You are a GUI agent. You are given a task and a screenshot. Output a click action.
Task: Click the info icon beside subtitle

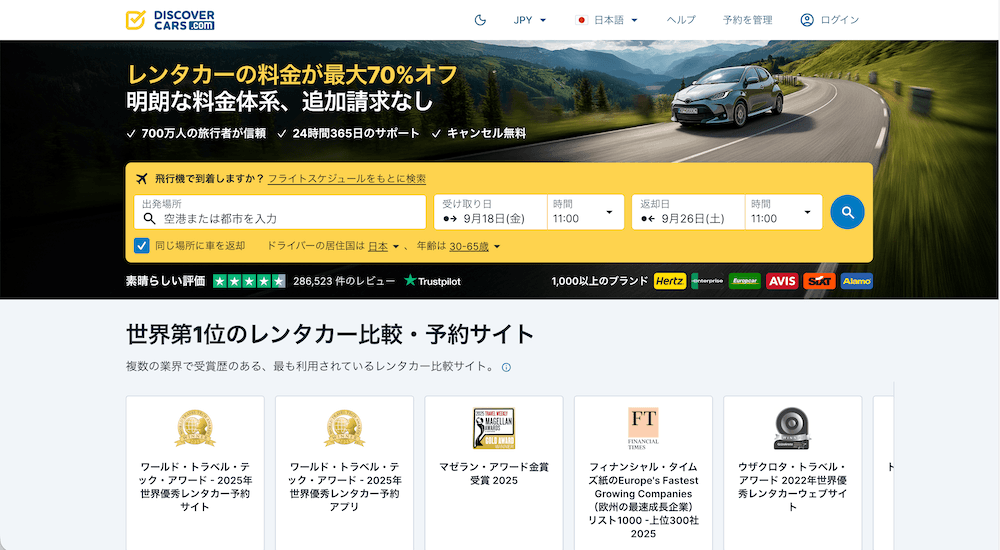click(506, 367)
